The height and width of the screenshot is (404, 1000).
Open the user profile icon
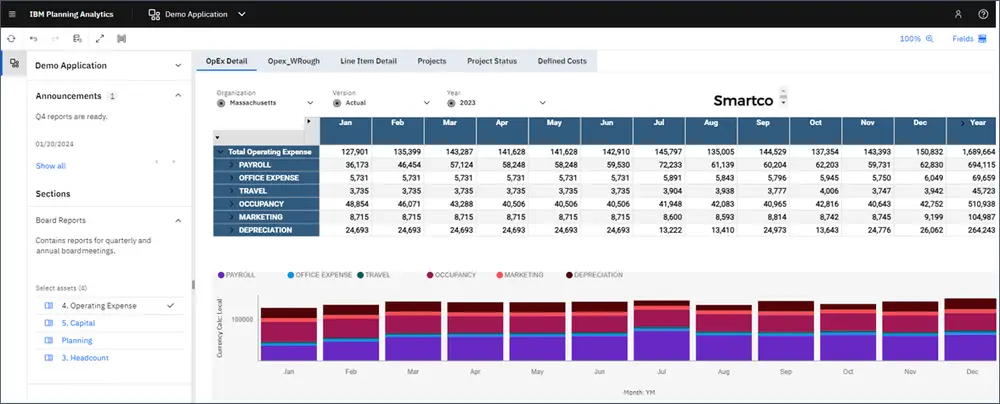pos(958,14)
